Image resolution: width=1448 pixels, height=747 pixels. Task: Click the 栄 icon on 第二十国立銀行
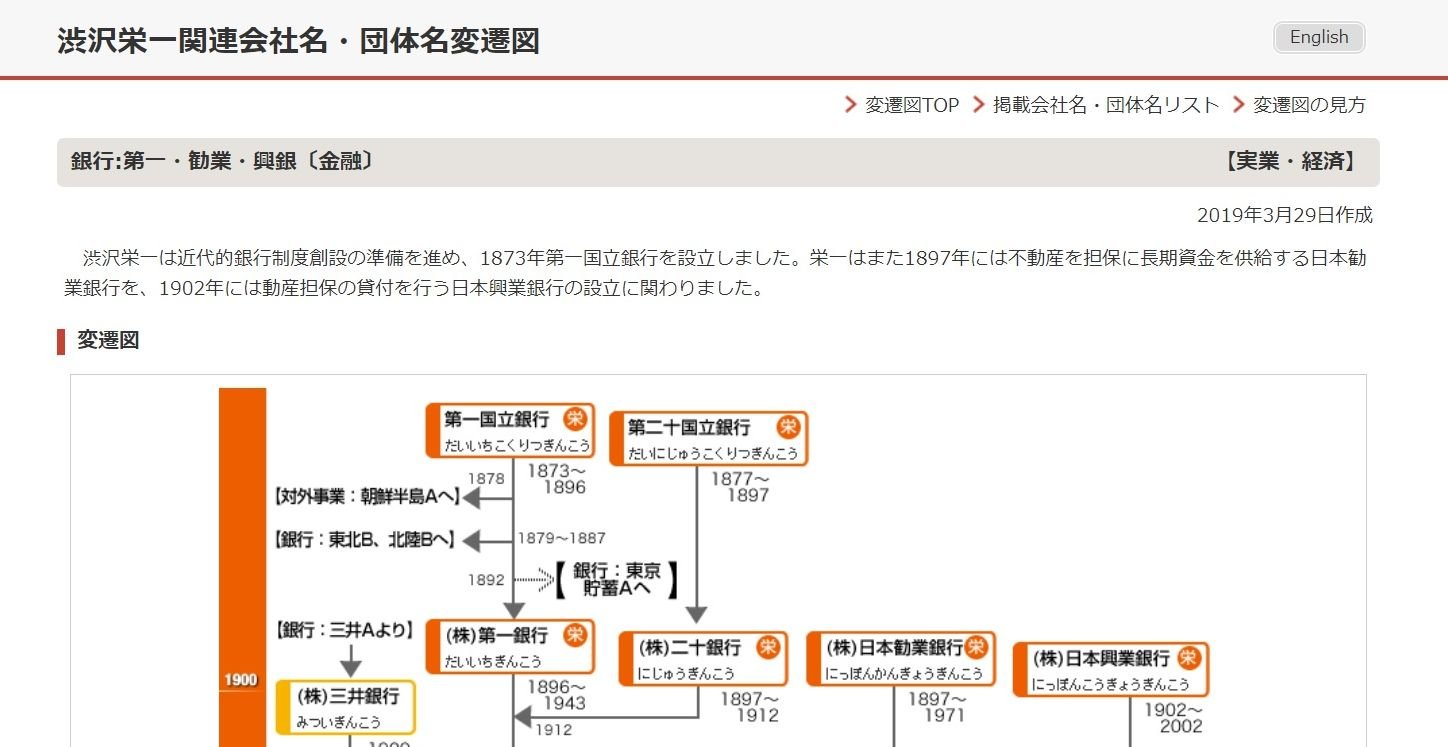789,427
